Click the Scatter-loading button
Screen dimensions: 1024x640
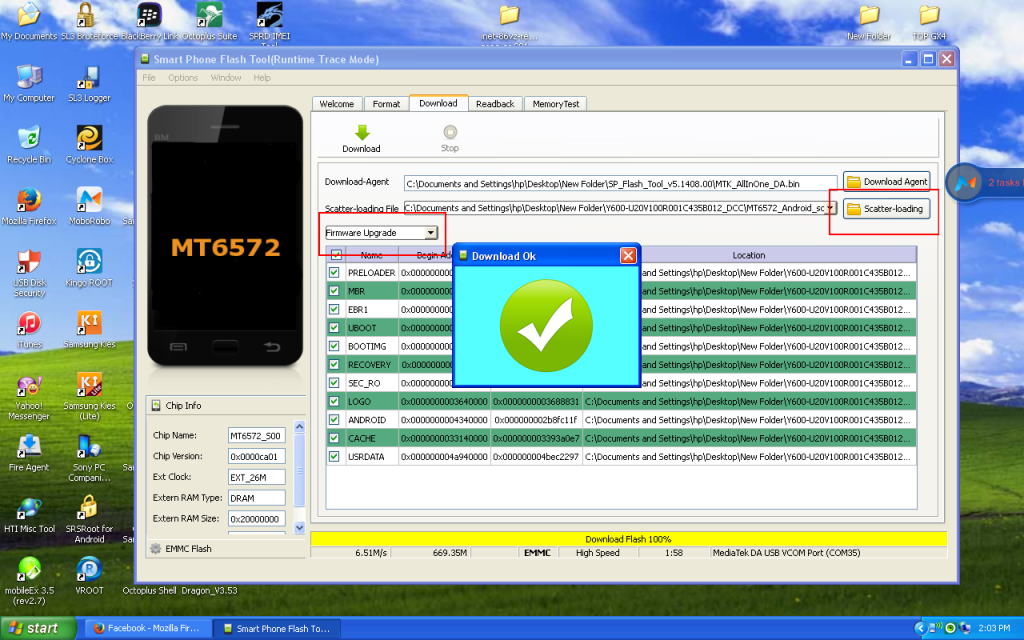[885, 209]
